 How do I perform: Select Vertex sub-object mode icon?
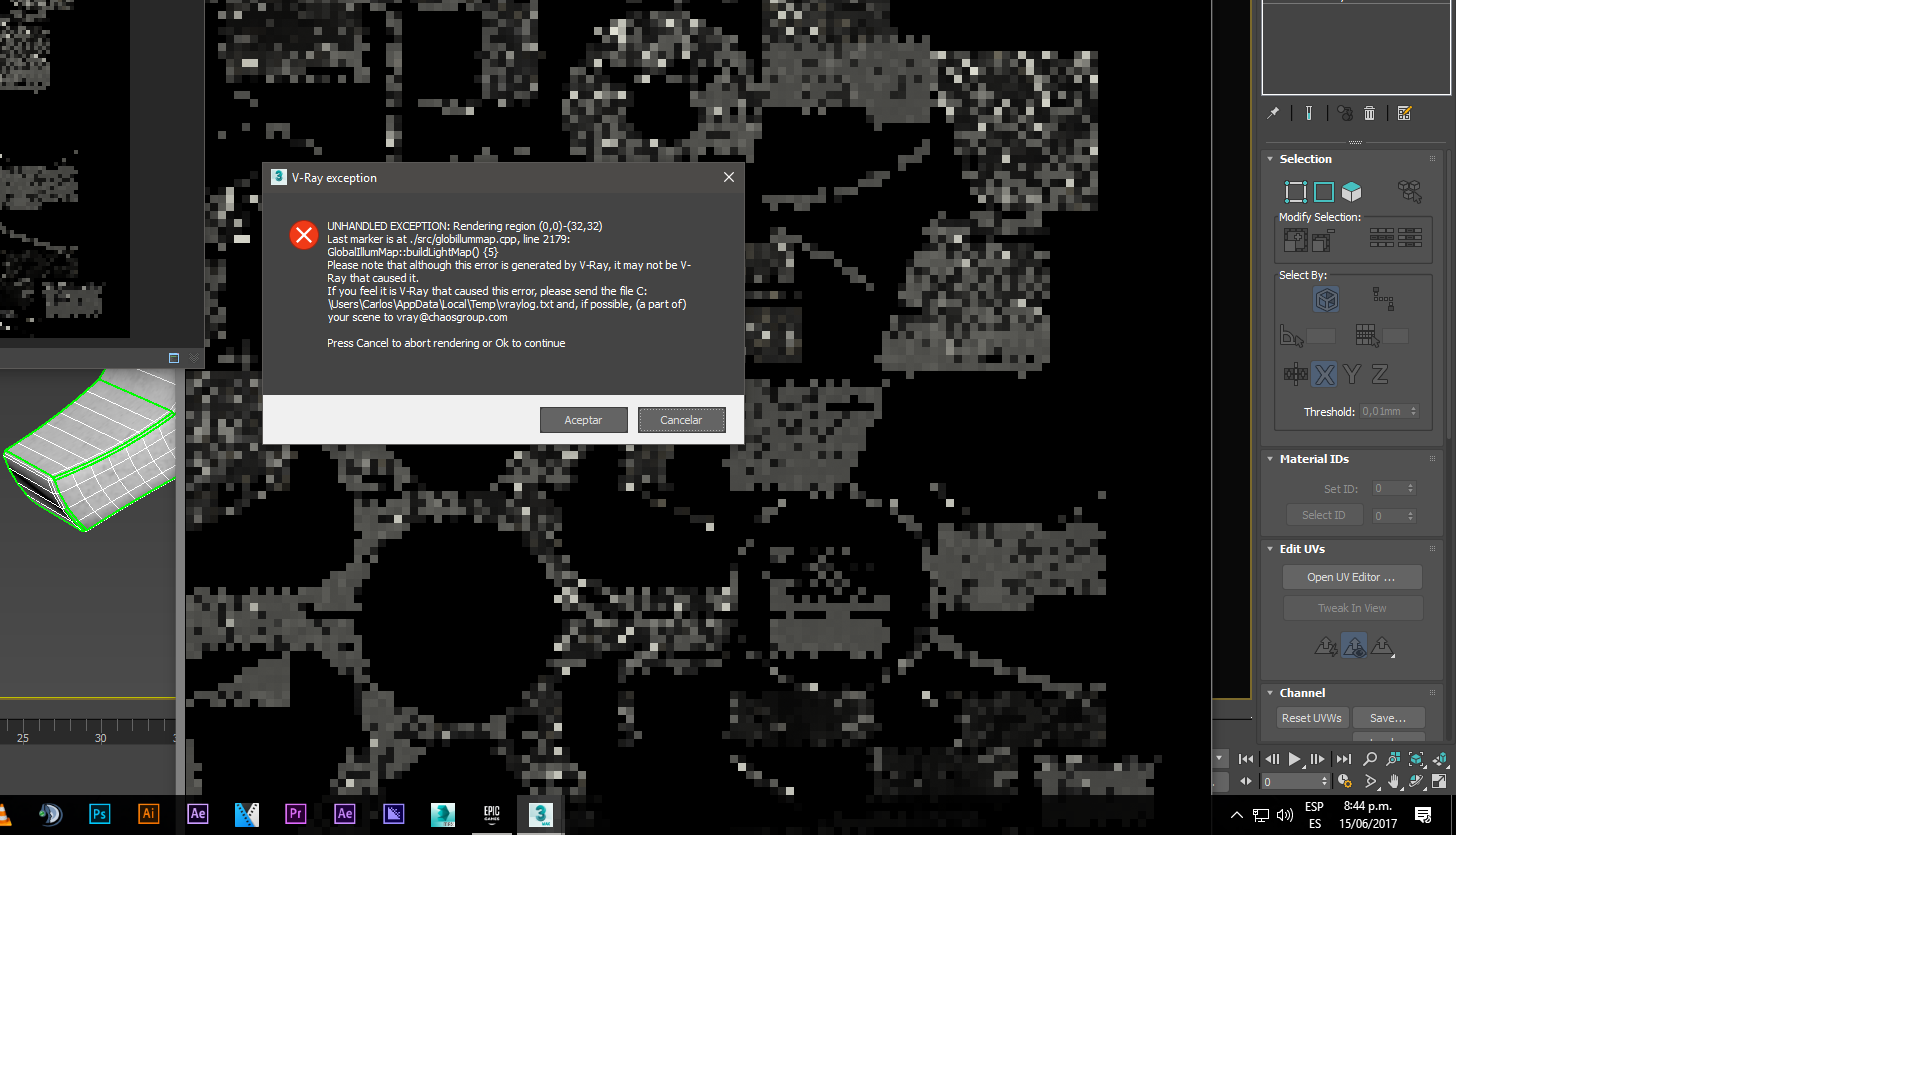[x=1295, y=191]
